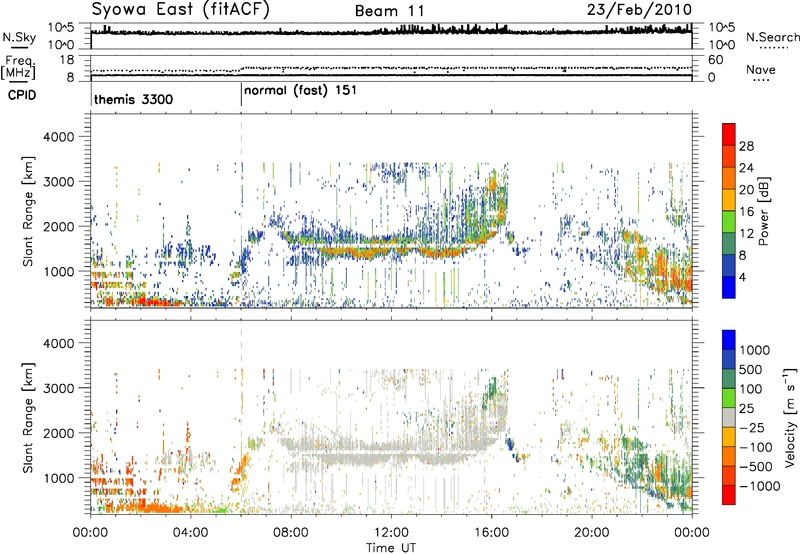800x554 pixels.
Task: Click the 'N.Sky' axis label
Action: (19, 37)
